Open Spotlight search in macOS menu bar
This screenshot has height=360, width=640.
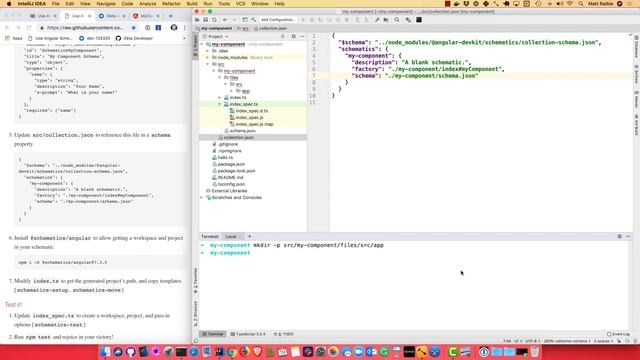point(580,4)
